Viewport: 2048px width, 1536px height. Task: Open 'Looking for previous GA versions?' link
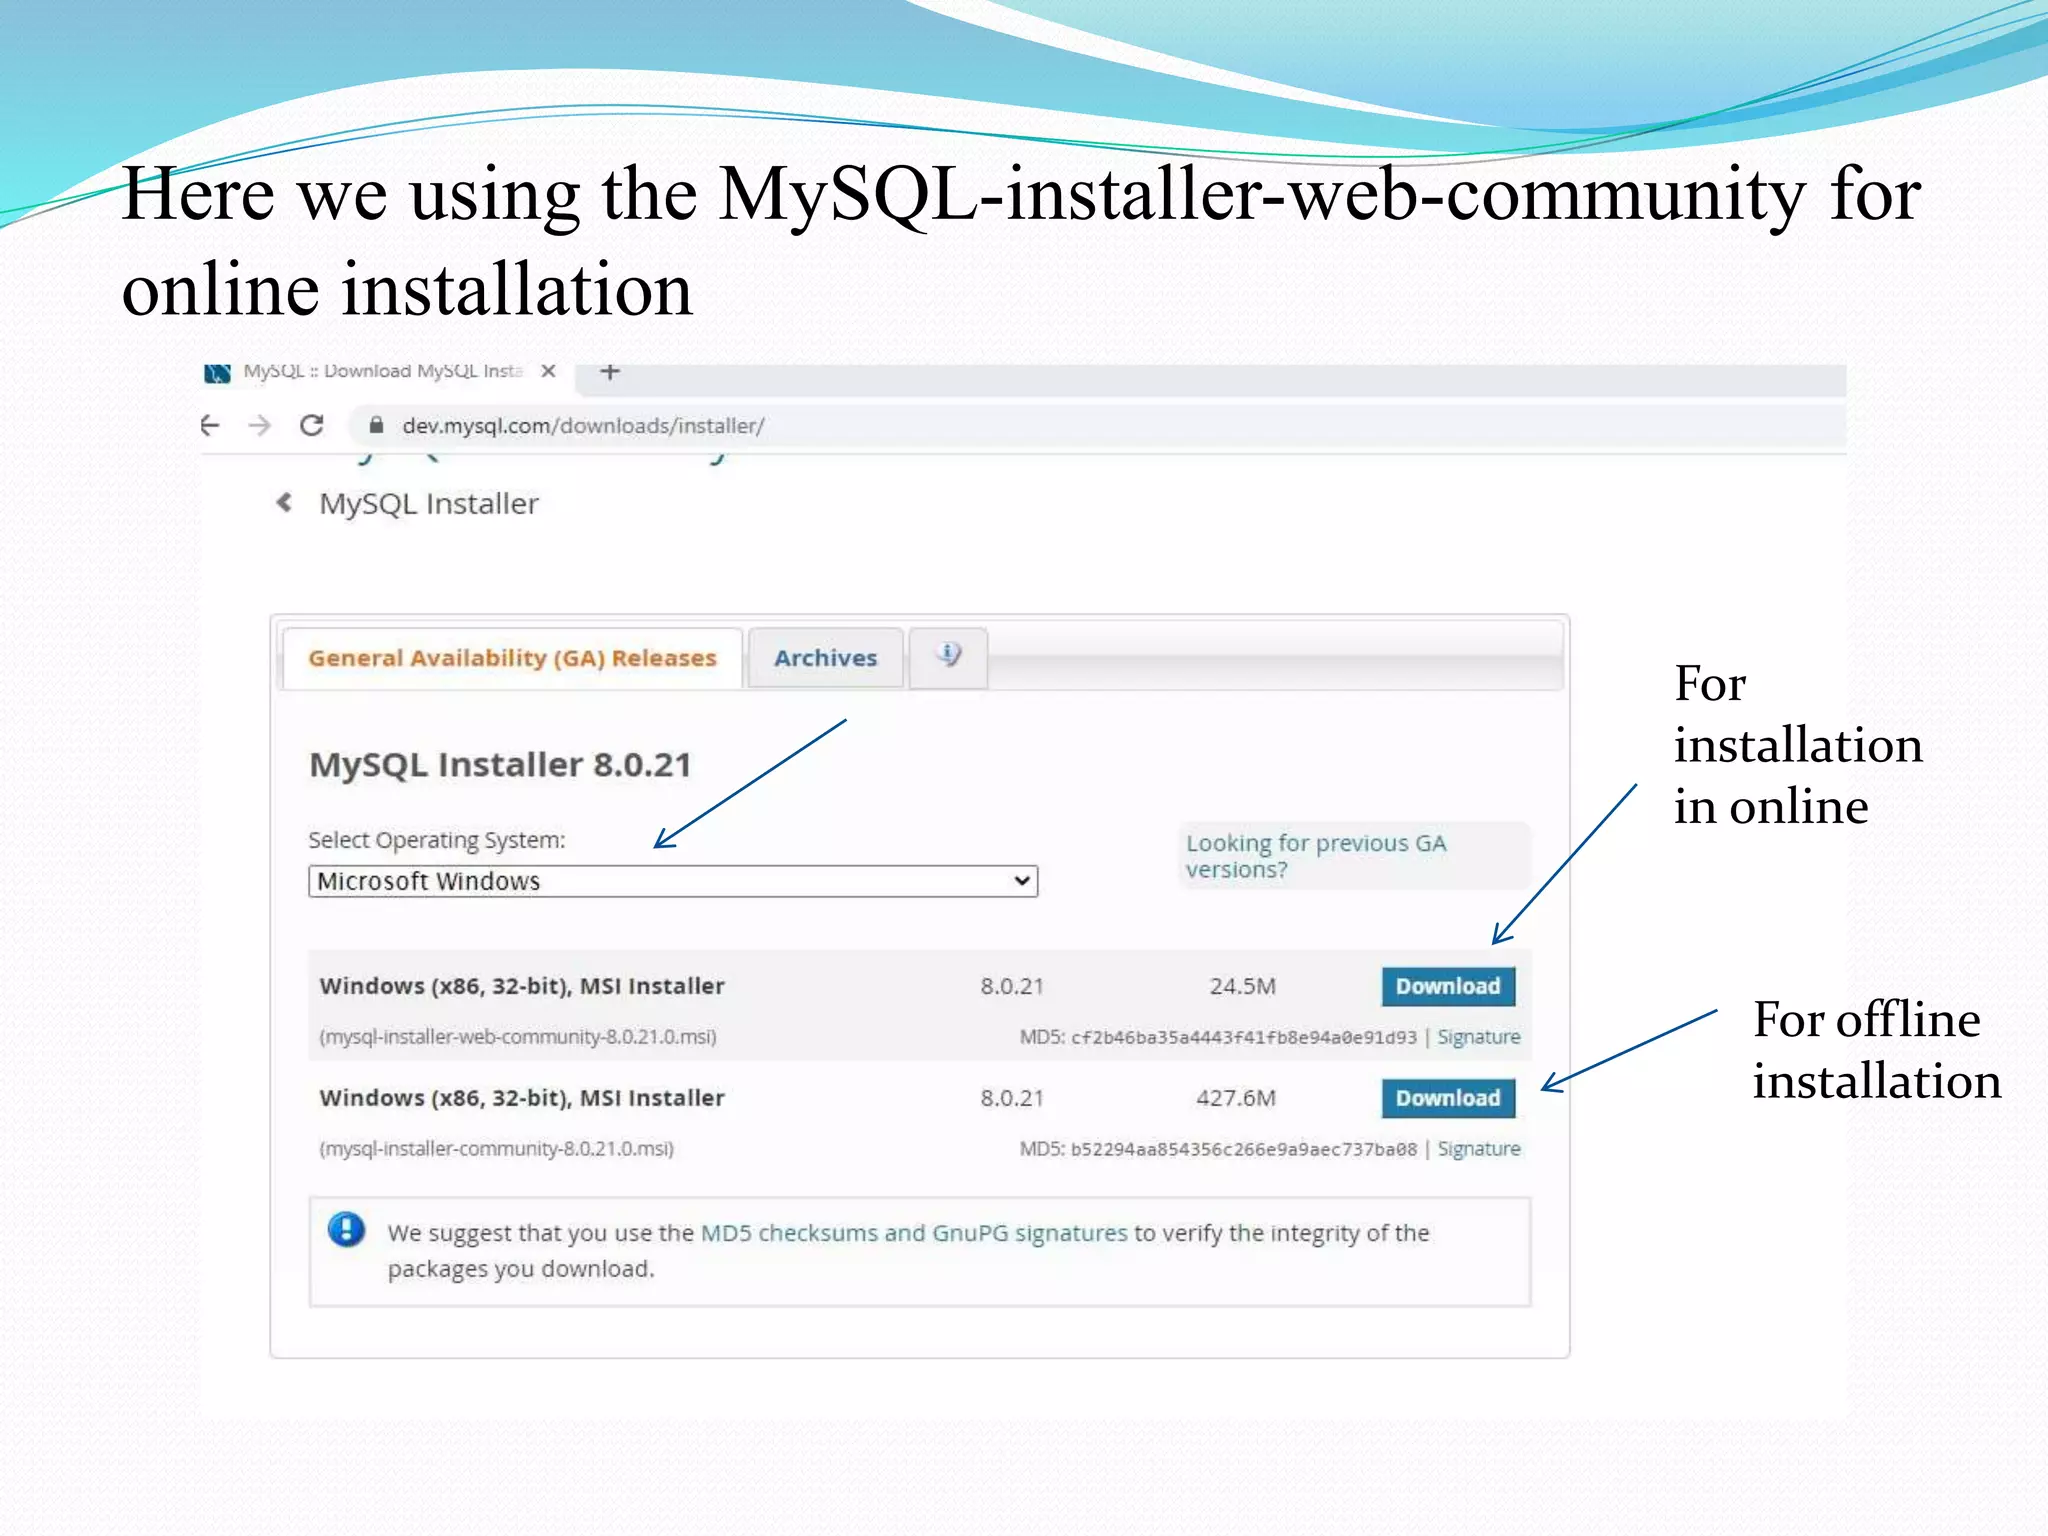1316,856
